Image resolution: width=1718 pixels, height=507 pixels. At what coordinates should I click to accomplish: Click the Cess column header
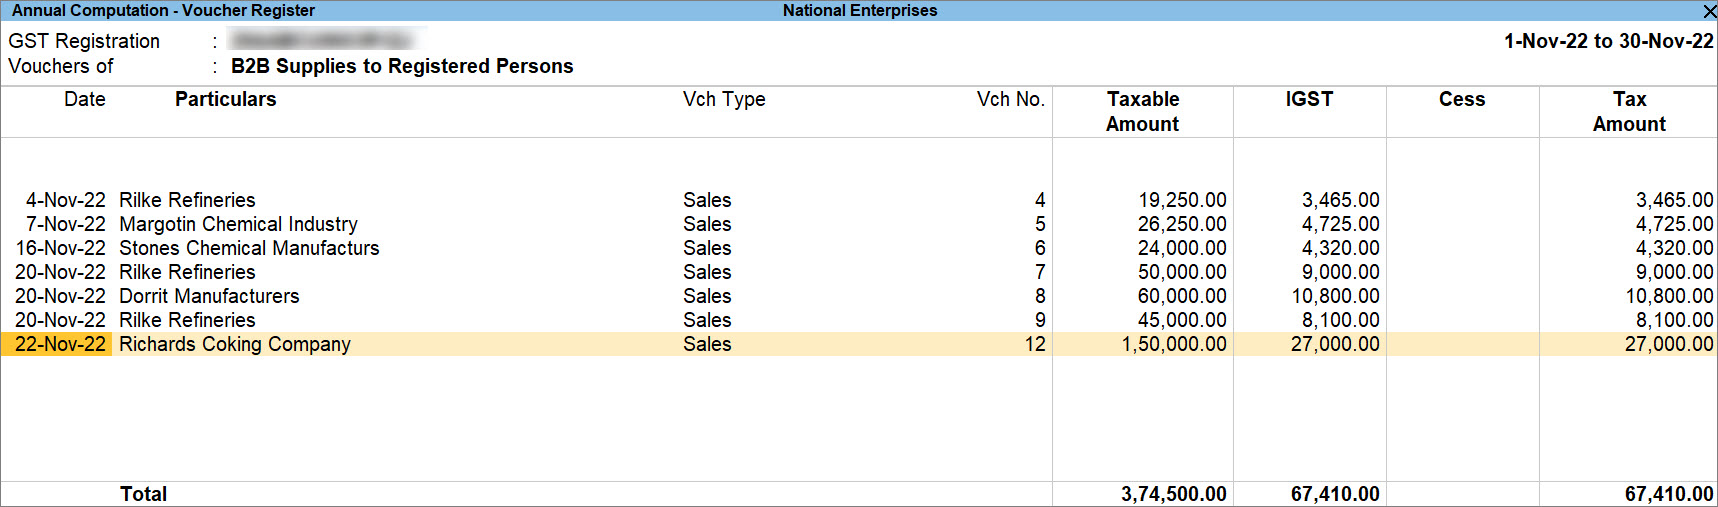click(1462, 99)
